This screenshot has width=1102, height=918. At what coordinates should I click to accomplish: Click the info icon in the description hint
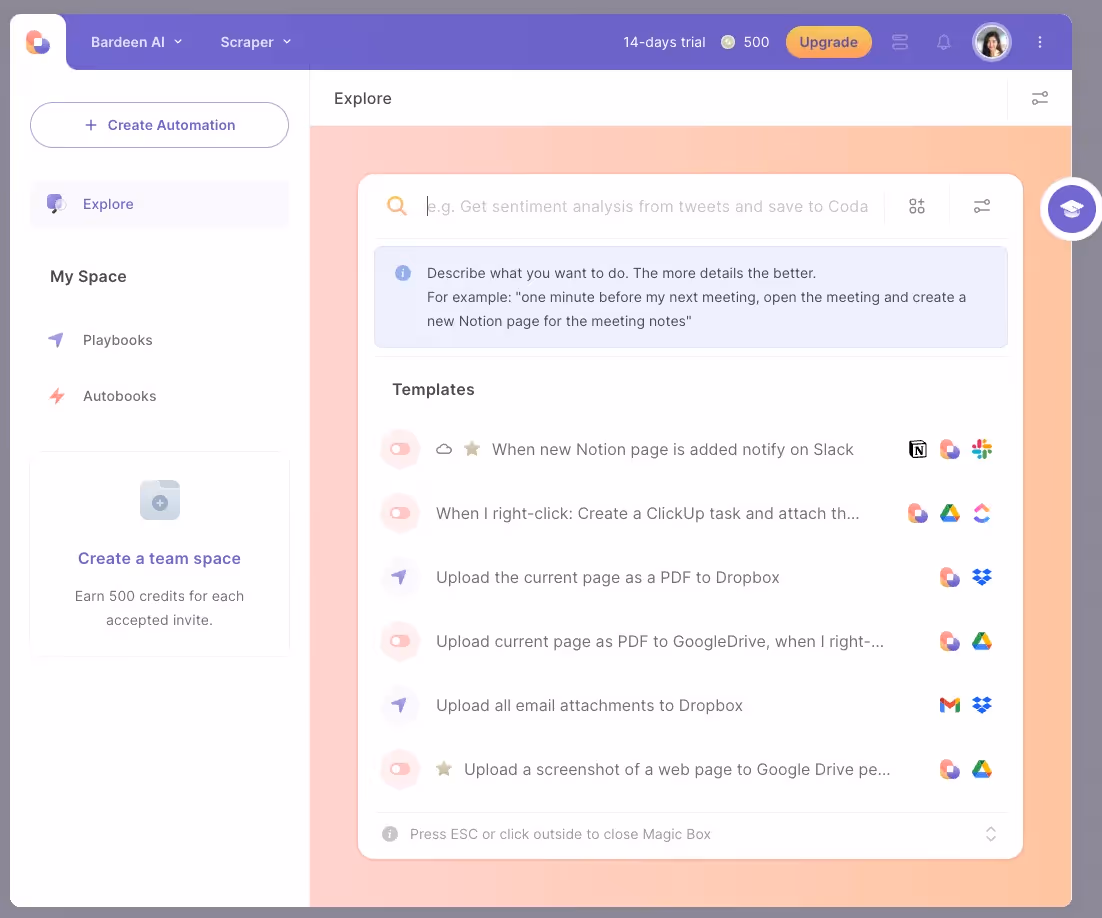point(403,273)
